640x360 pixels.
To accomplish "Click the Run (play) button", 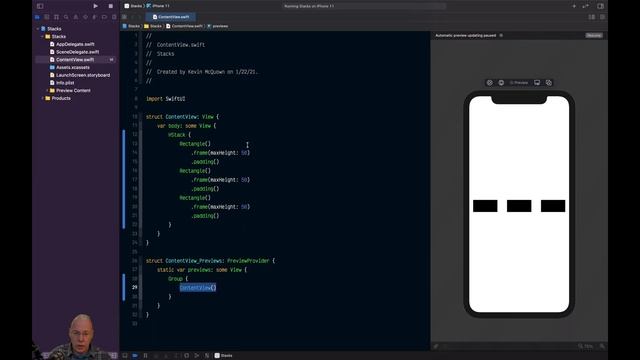I will pyautogui.click(x=96, y=6).
